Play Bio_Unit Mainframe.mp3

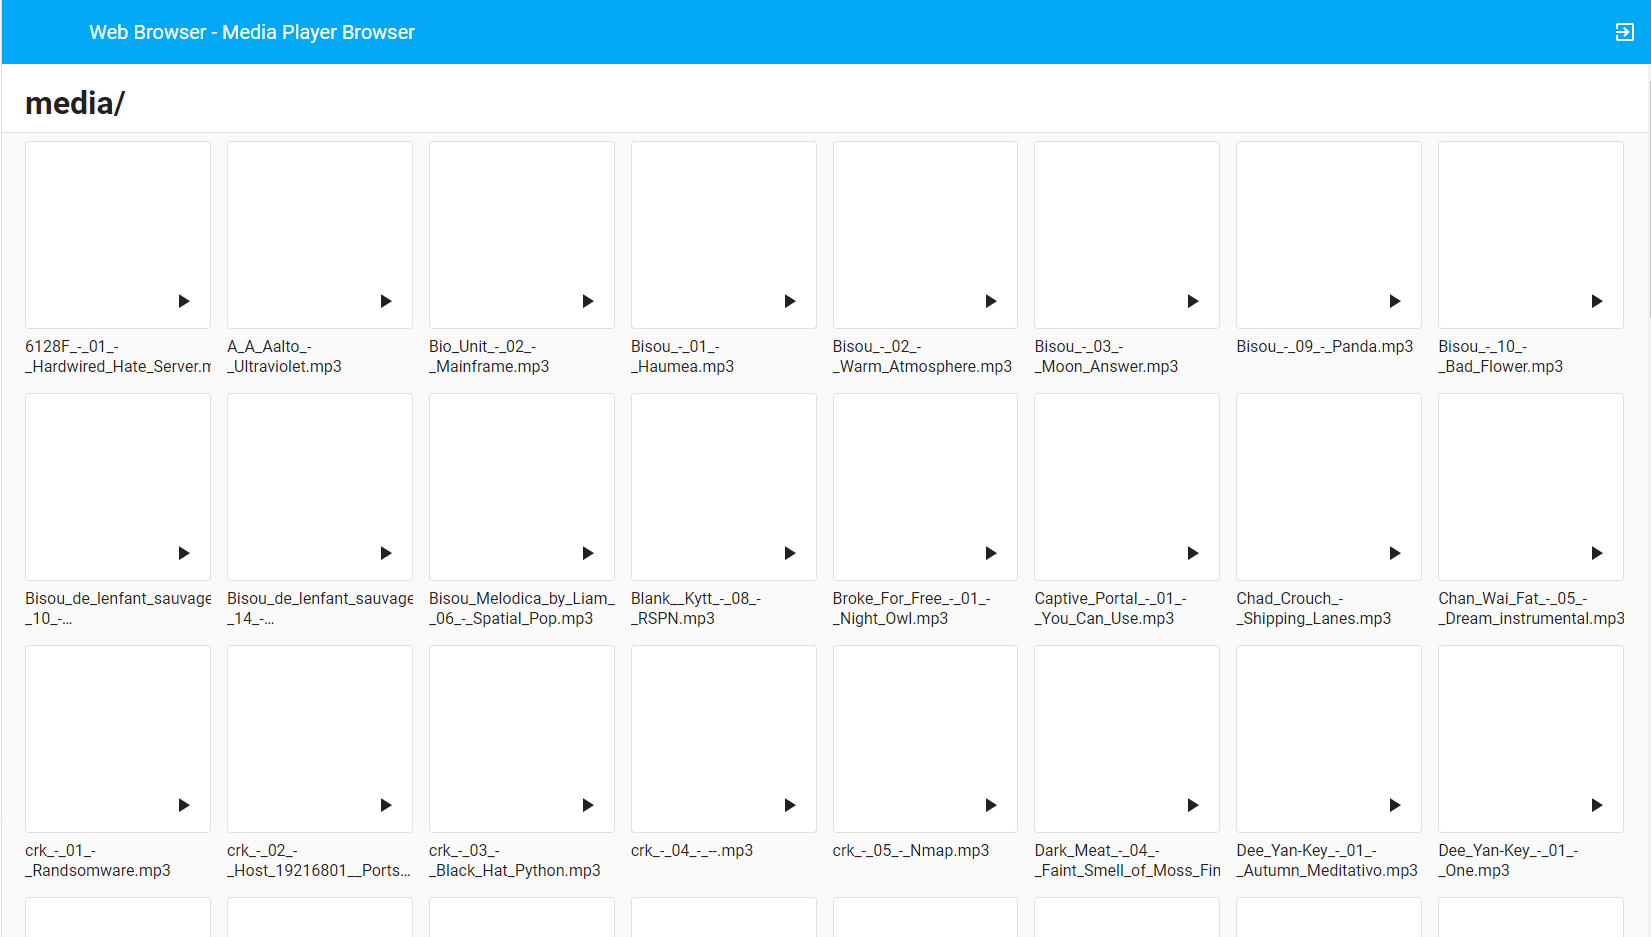588,301
